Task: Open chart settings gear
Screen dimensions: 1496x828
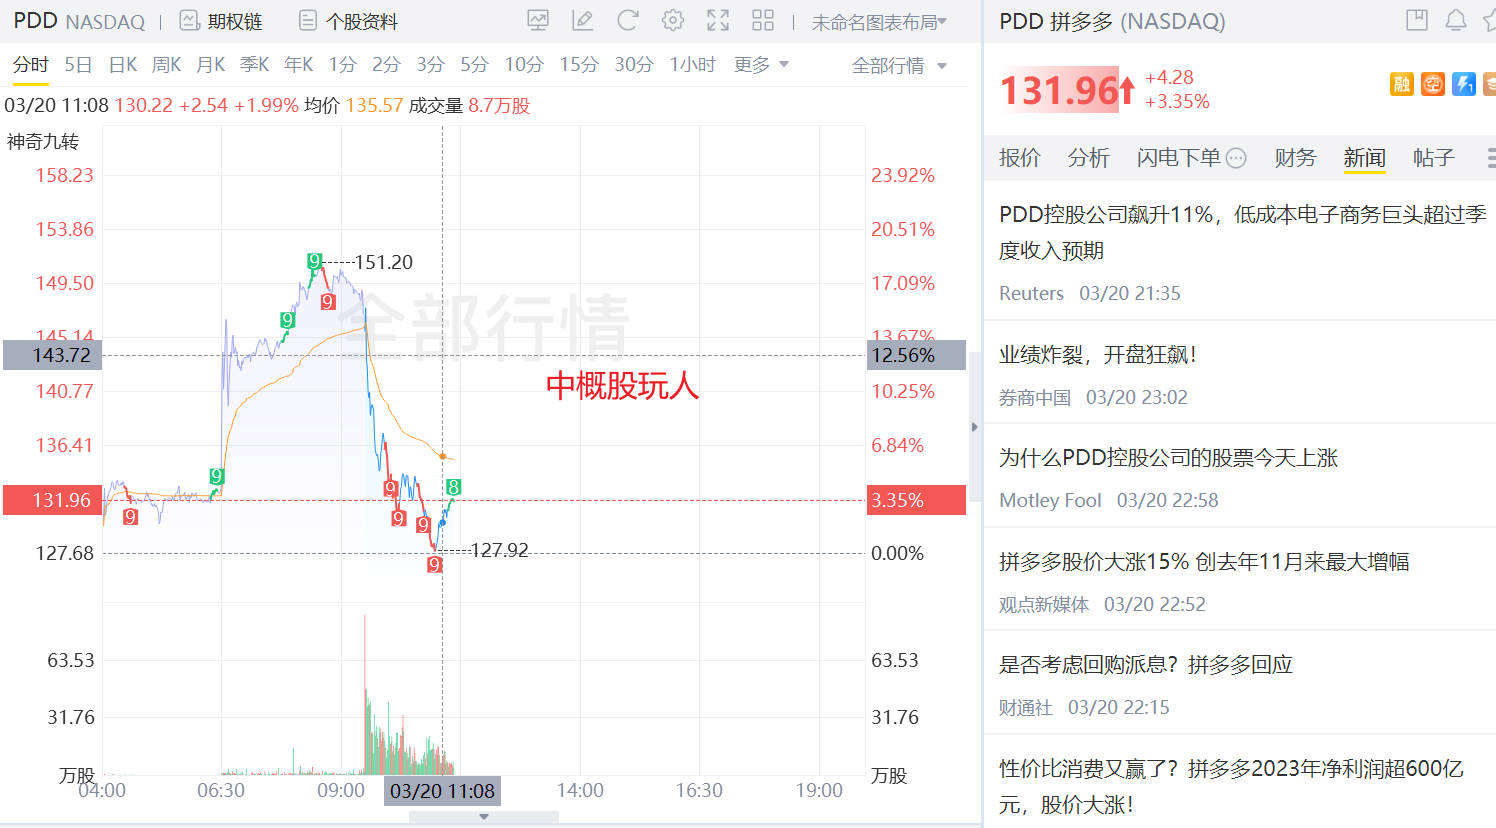Action: coord(673,20)
